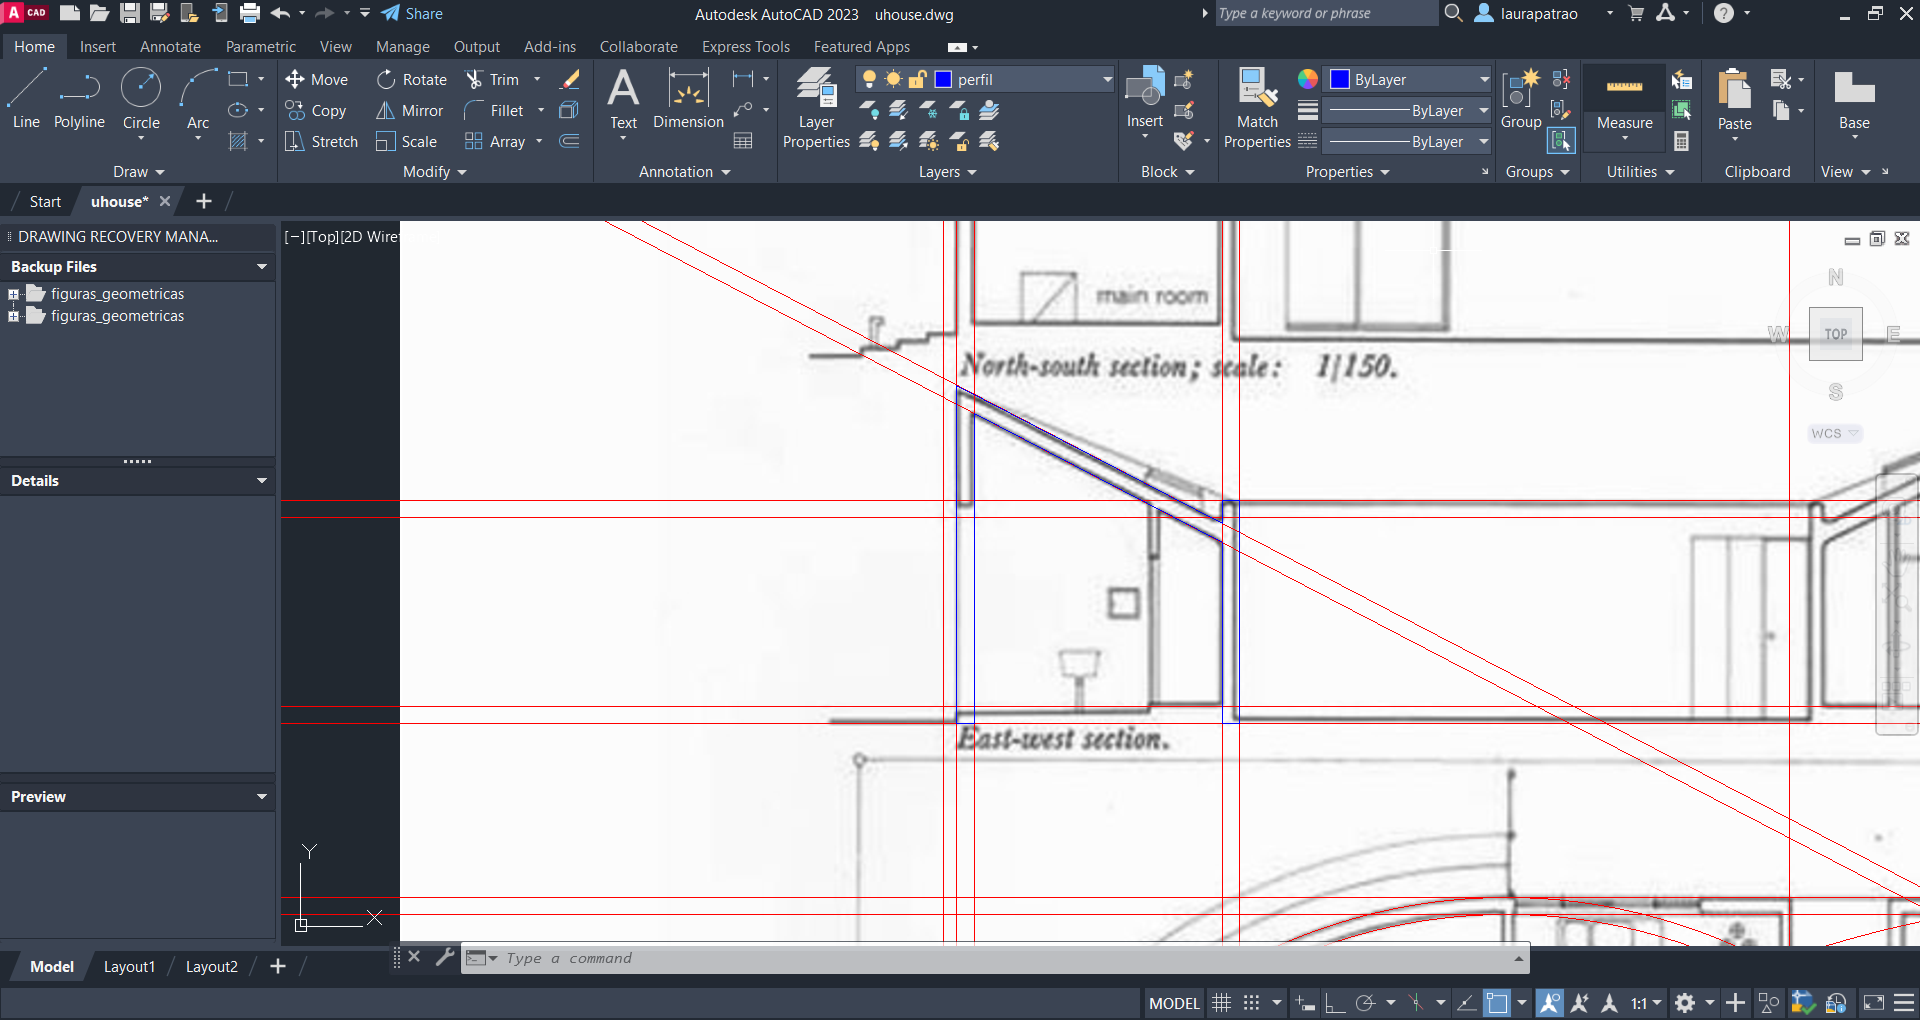Open the Insert ribbon tab
Image resolution: width=1920 pixels, height=1020 pixels.
pos(98,47)
